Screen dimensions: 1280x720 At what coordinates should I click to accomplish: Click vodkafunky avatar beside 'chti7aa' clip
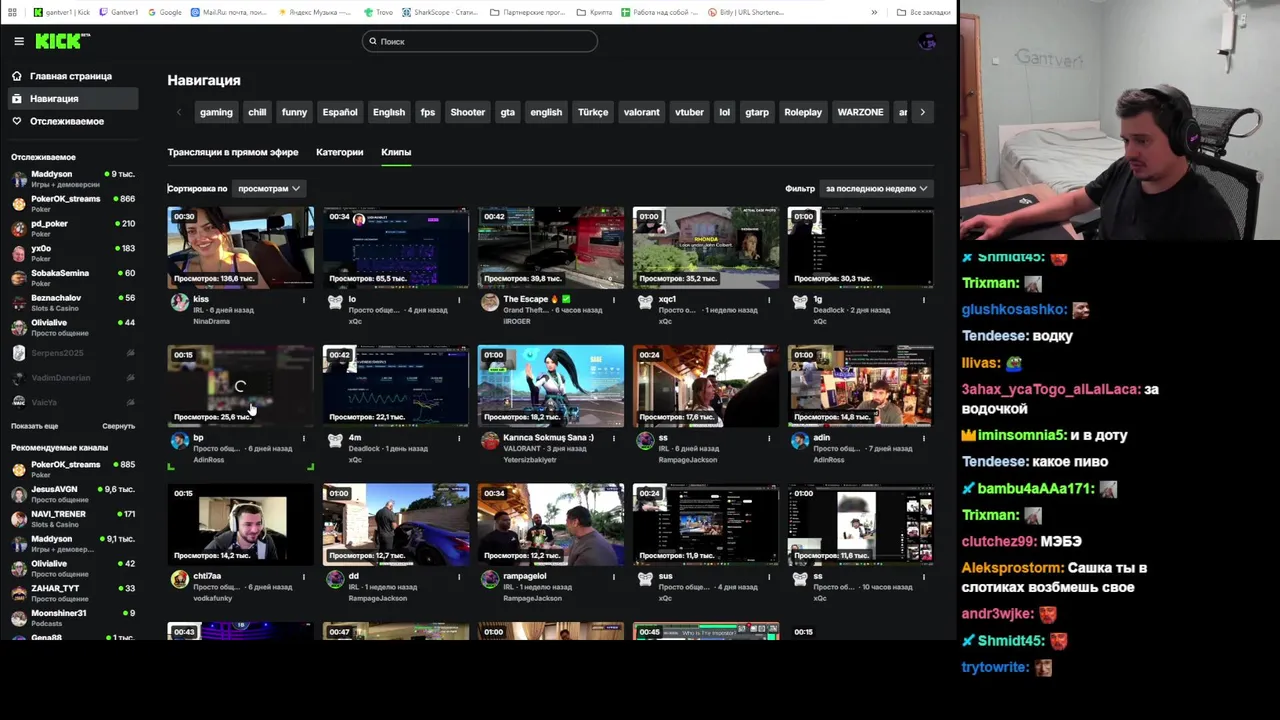point(180,579)
